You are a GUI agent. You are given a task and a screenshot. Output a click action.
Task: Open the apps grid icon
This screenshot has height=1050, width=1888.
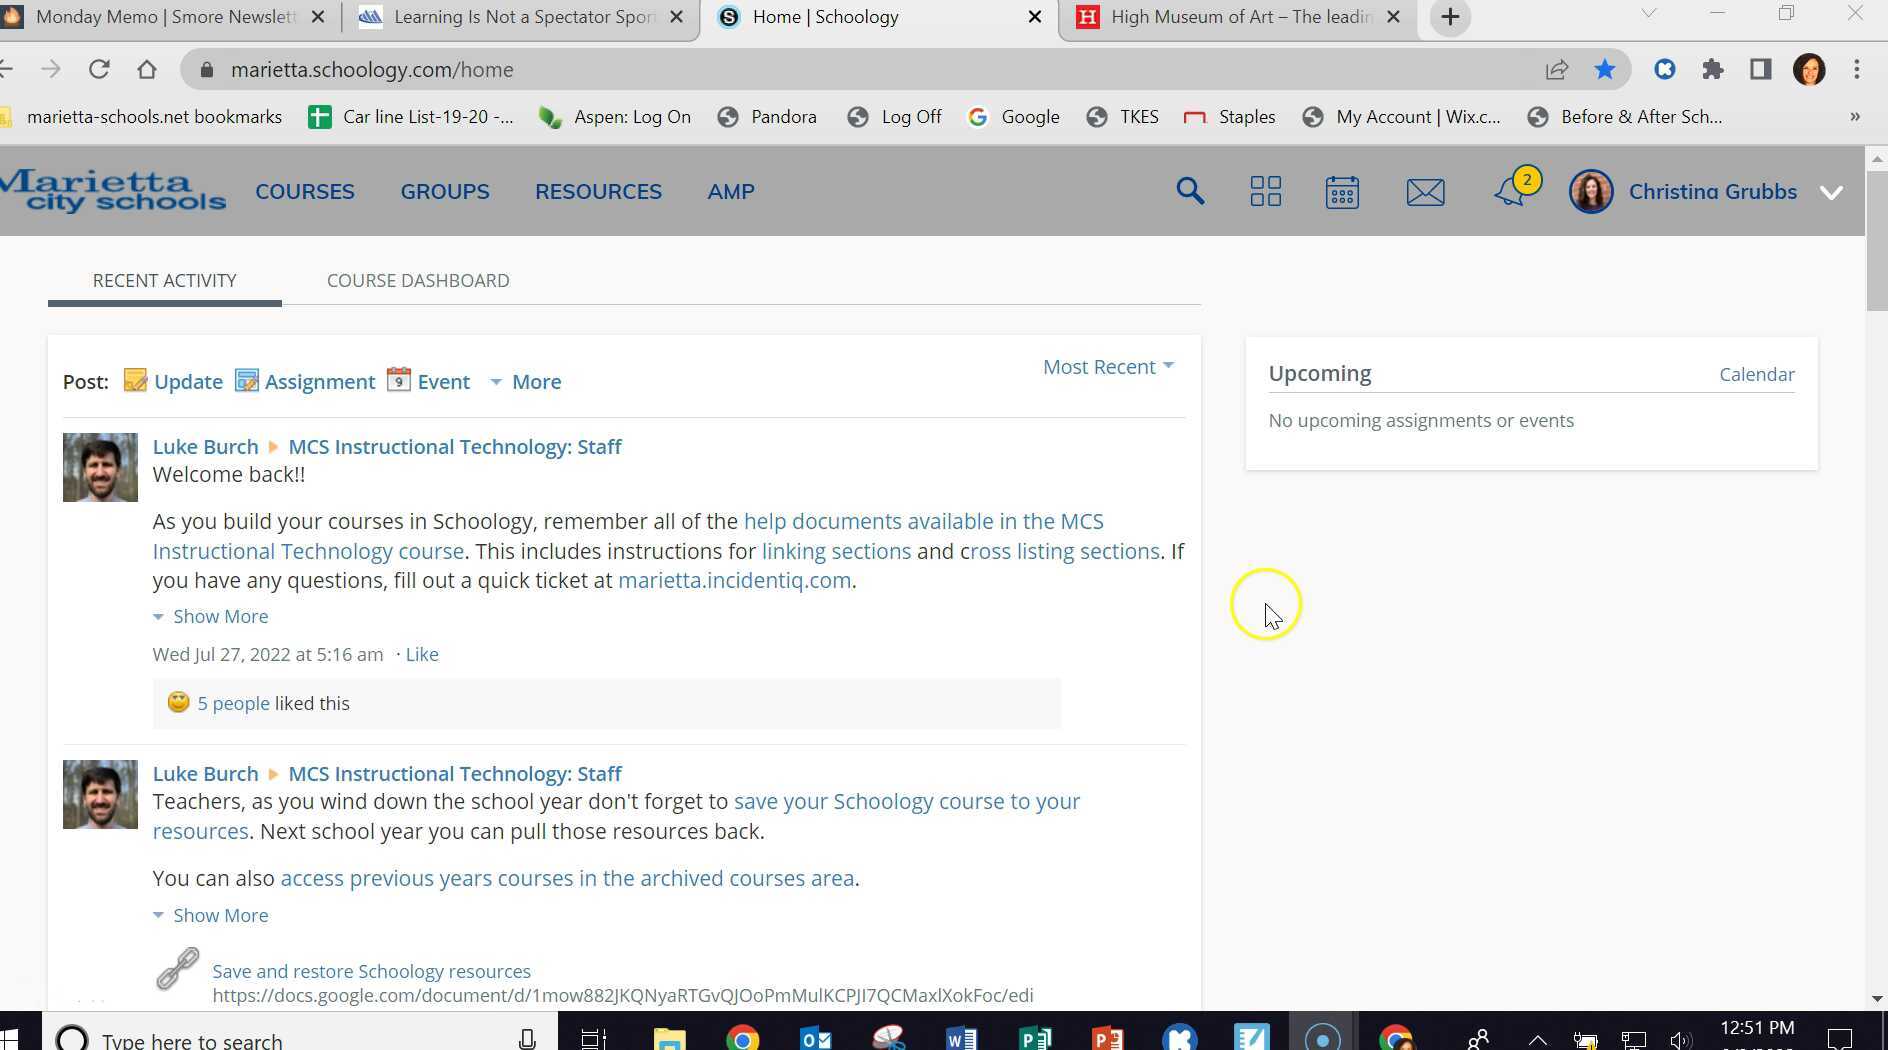tap(1265, 191)
